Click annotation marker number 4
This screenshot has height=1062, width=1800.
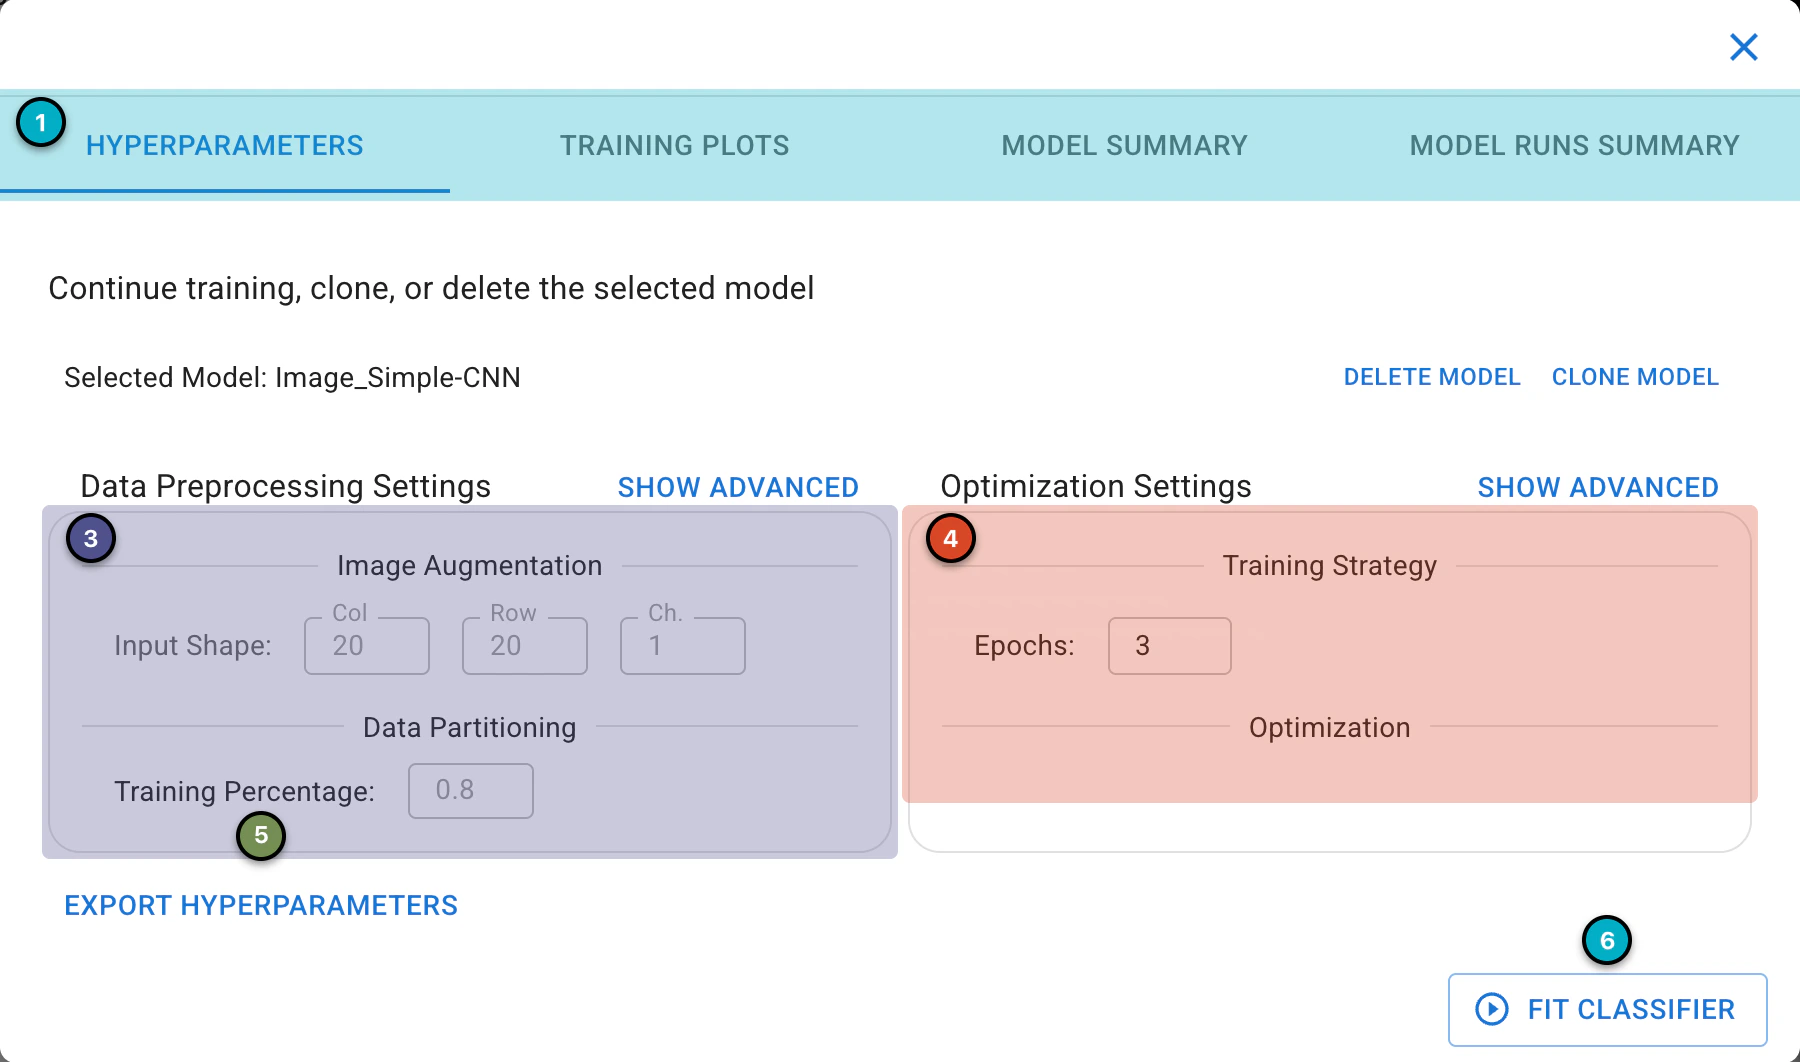pos(951,538)
